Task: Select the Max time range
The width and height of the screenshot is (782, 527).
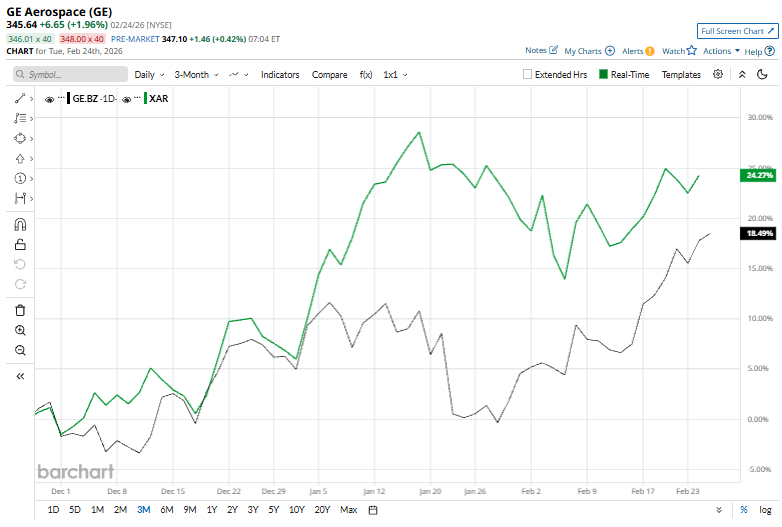Action: tap(349, 510)
